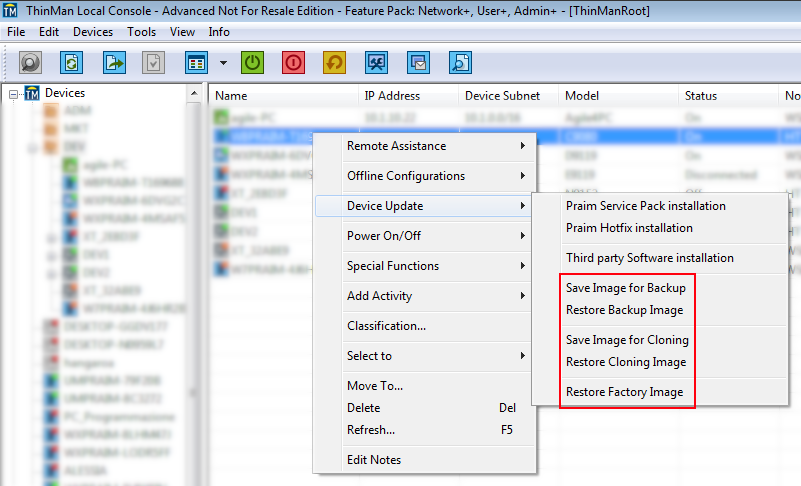Select the Devices root tree item

click(65, 93)
